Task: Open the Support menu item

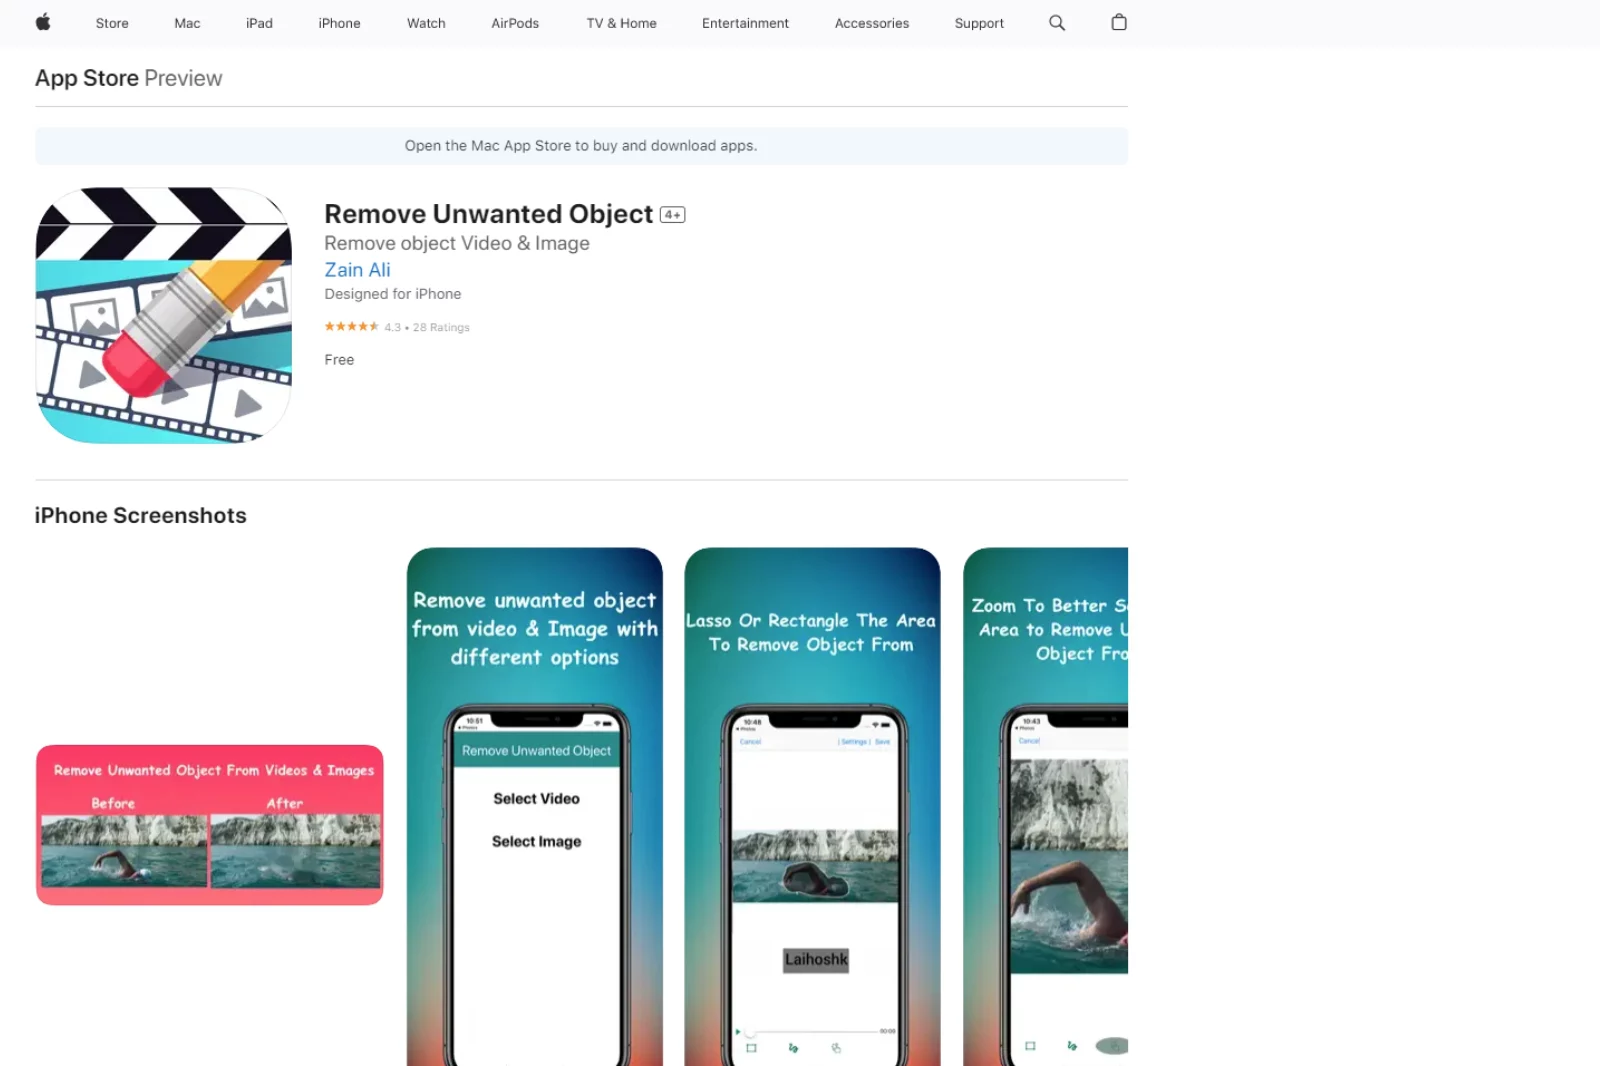Action: point(979,23)
